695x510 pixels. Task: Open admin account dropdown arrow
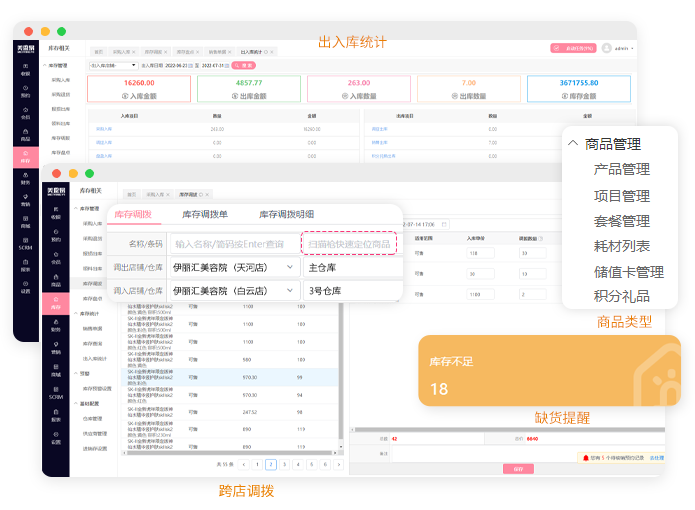[x=632, y=48]
